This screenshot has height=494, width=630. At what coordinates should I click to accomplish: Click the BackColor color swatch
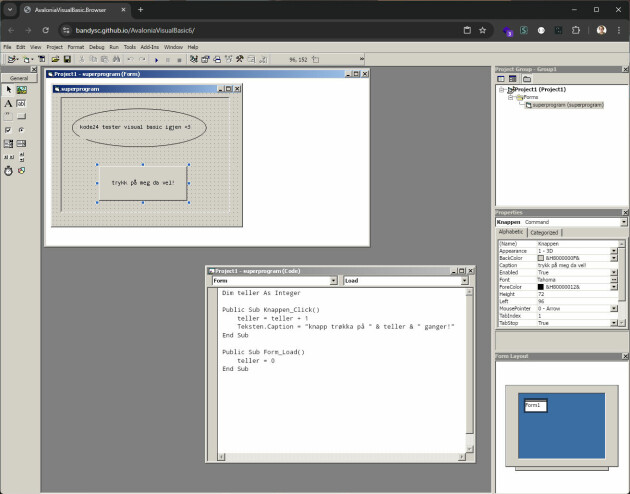click(x=541, y=258)
